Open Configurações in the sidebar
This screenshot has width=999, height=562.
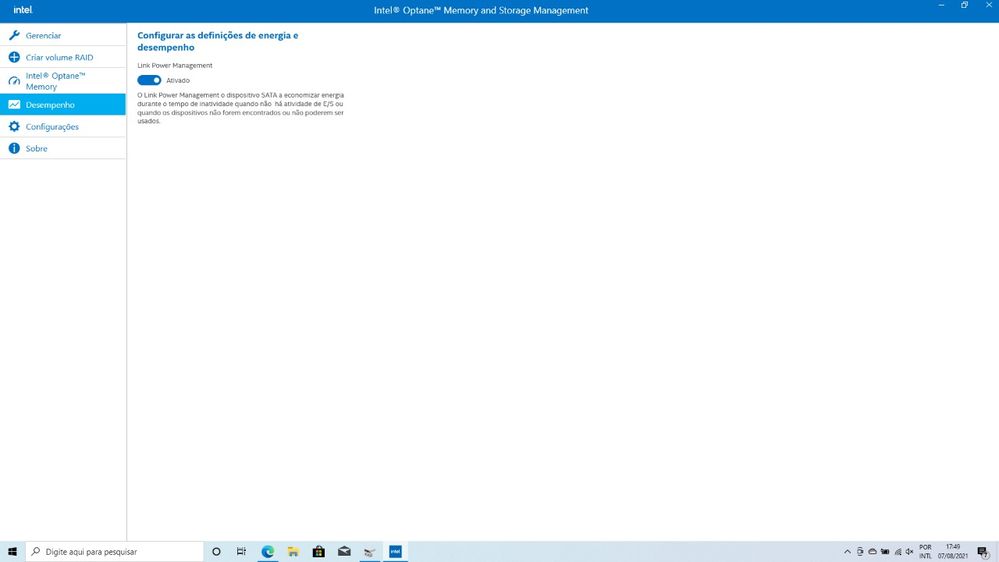click(x=62, y=126)
